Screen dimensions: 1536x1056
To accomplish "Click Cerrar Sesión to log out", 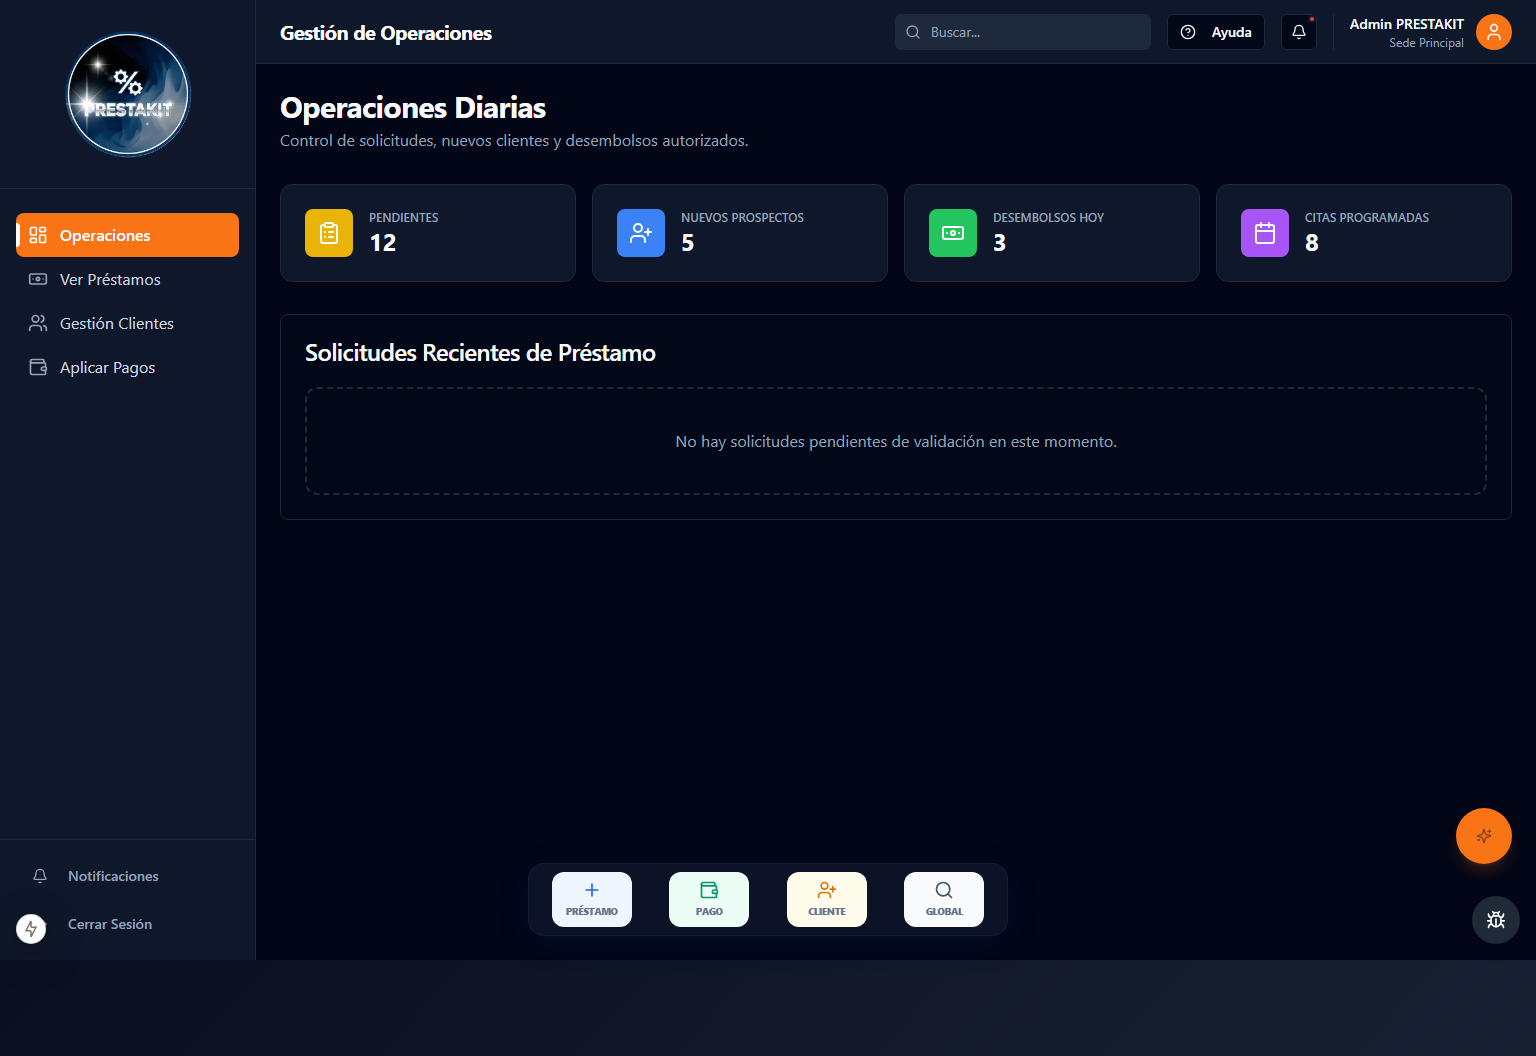I will (x=110, y=924).
